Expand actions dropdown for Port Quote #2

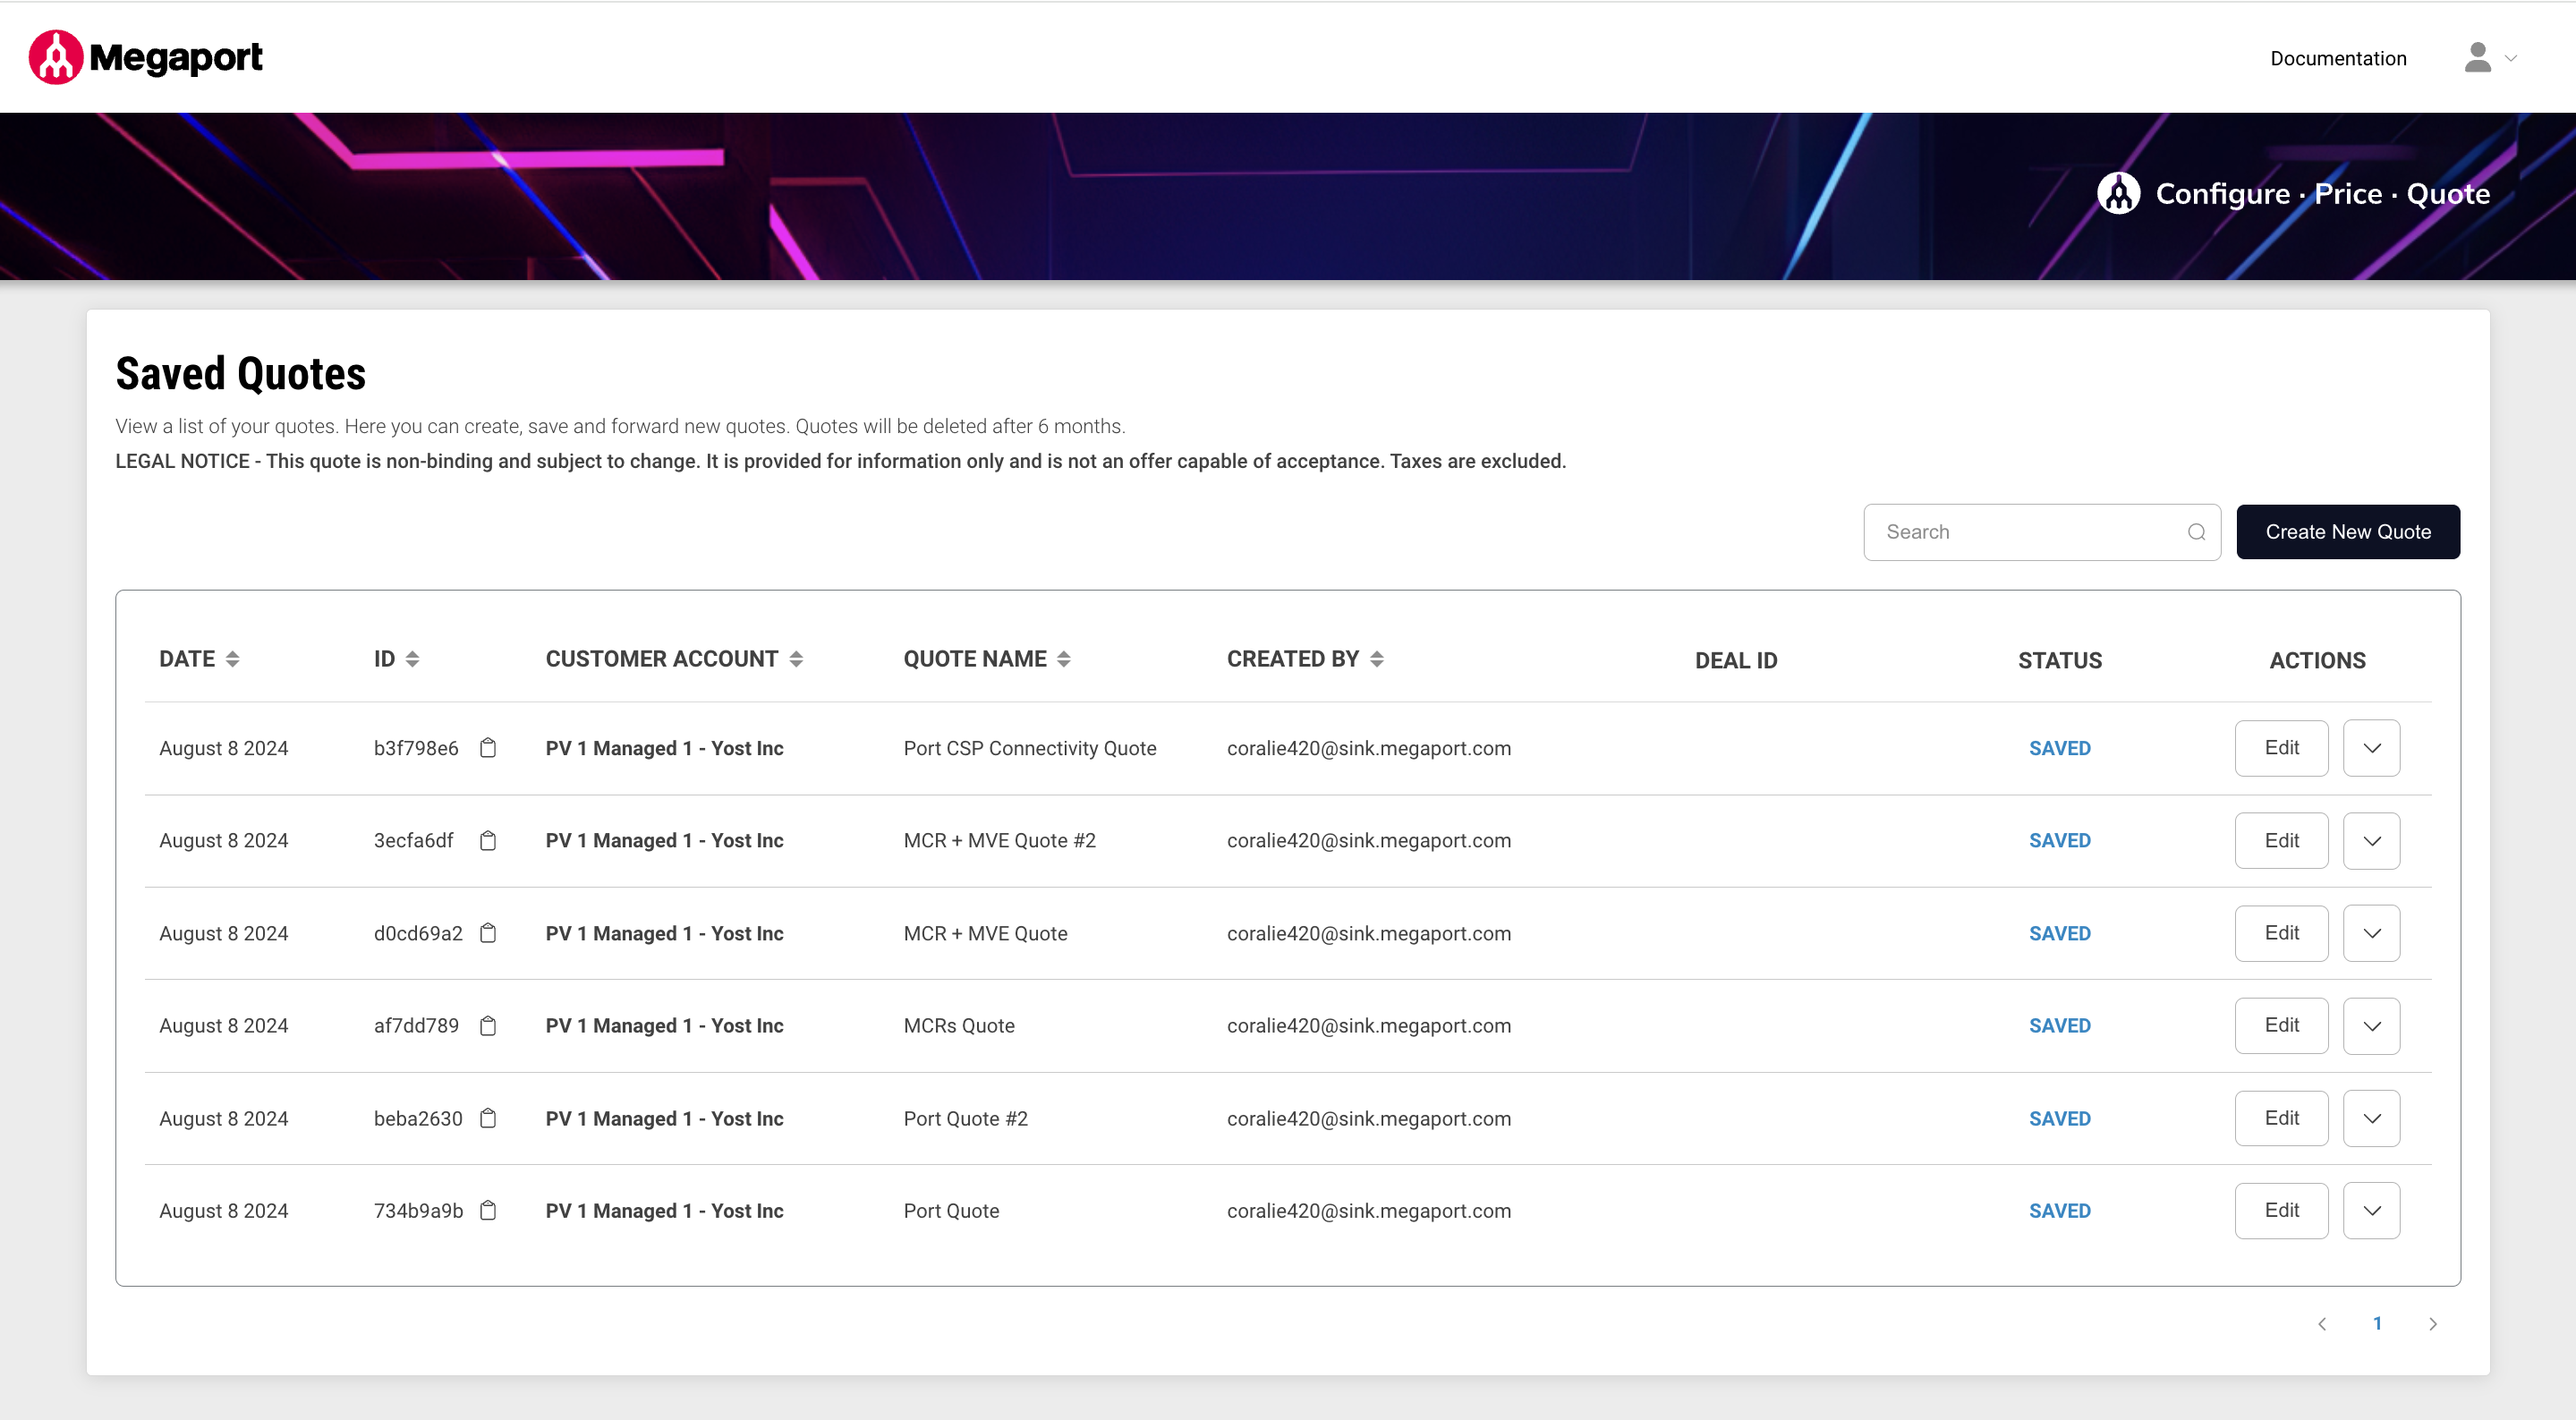(x=2371, y=1118)
